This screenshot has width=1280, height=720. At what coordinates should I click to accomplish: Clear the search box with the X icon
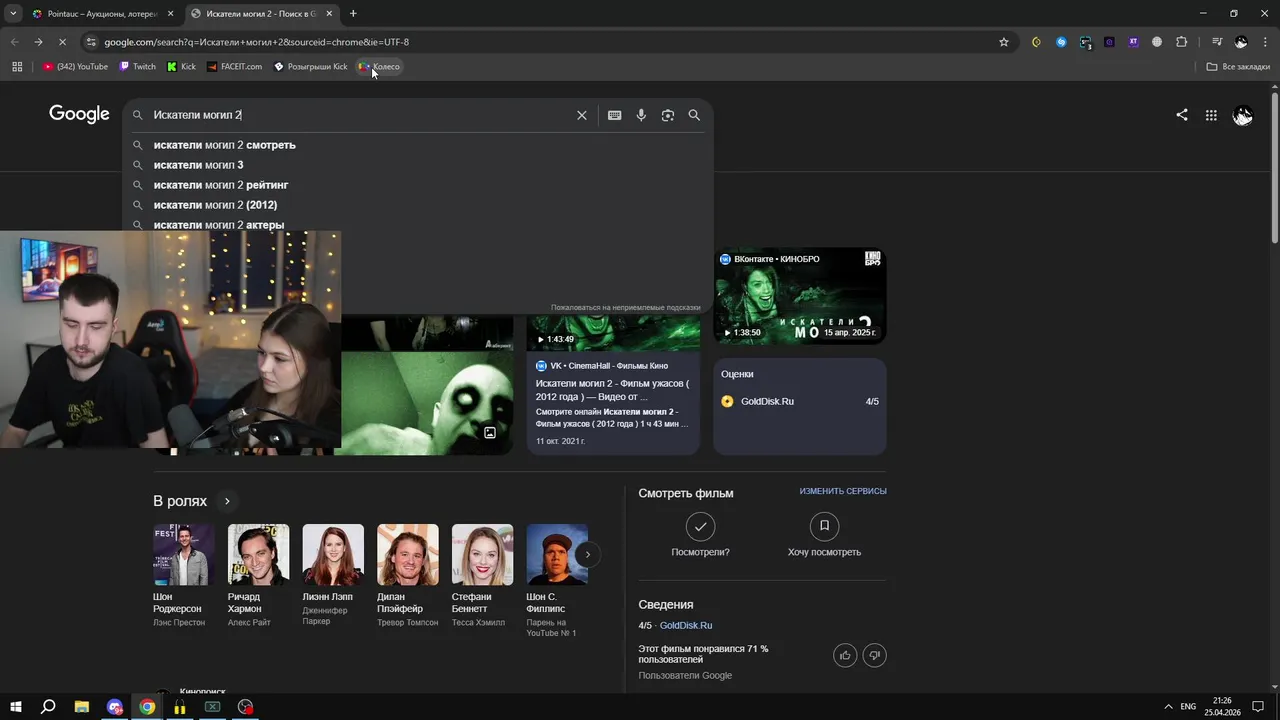point(581,115)
